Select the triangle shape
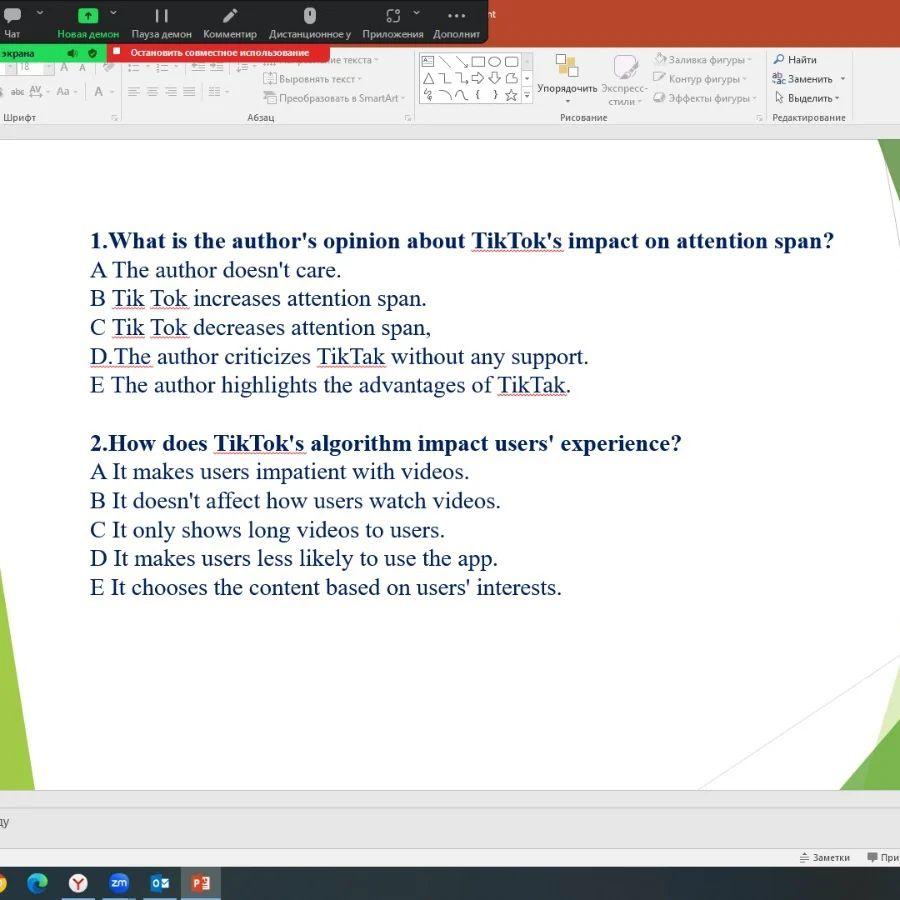 pos(428,78)
